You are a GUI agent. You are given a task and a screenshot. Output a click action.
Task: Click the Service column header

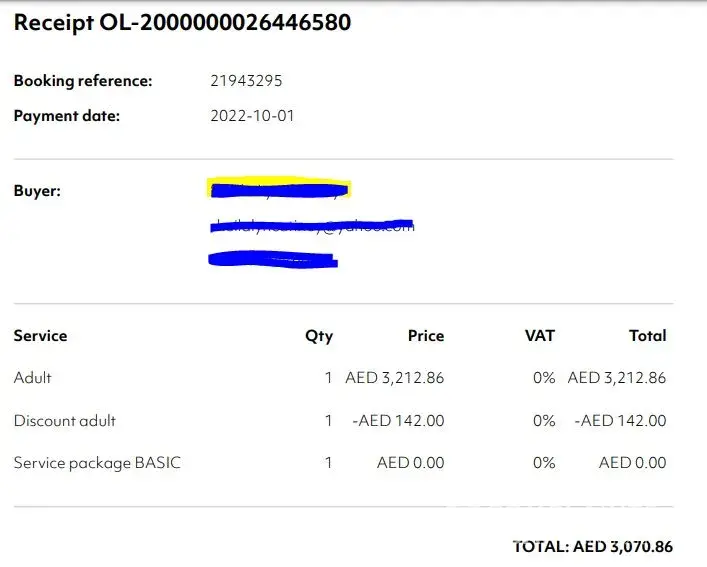pos(41,336)
